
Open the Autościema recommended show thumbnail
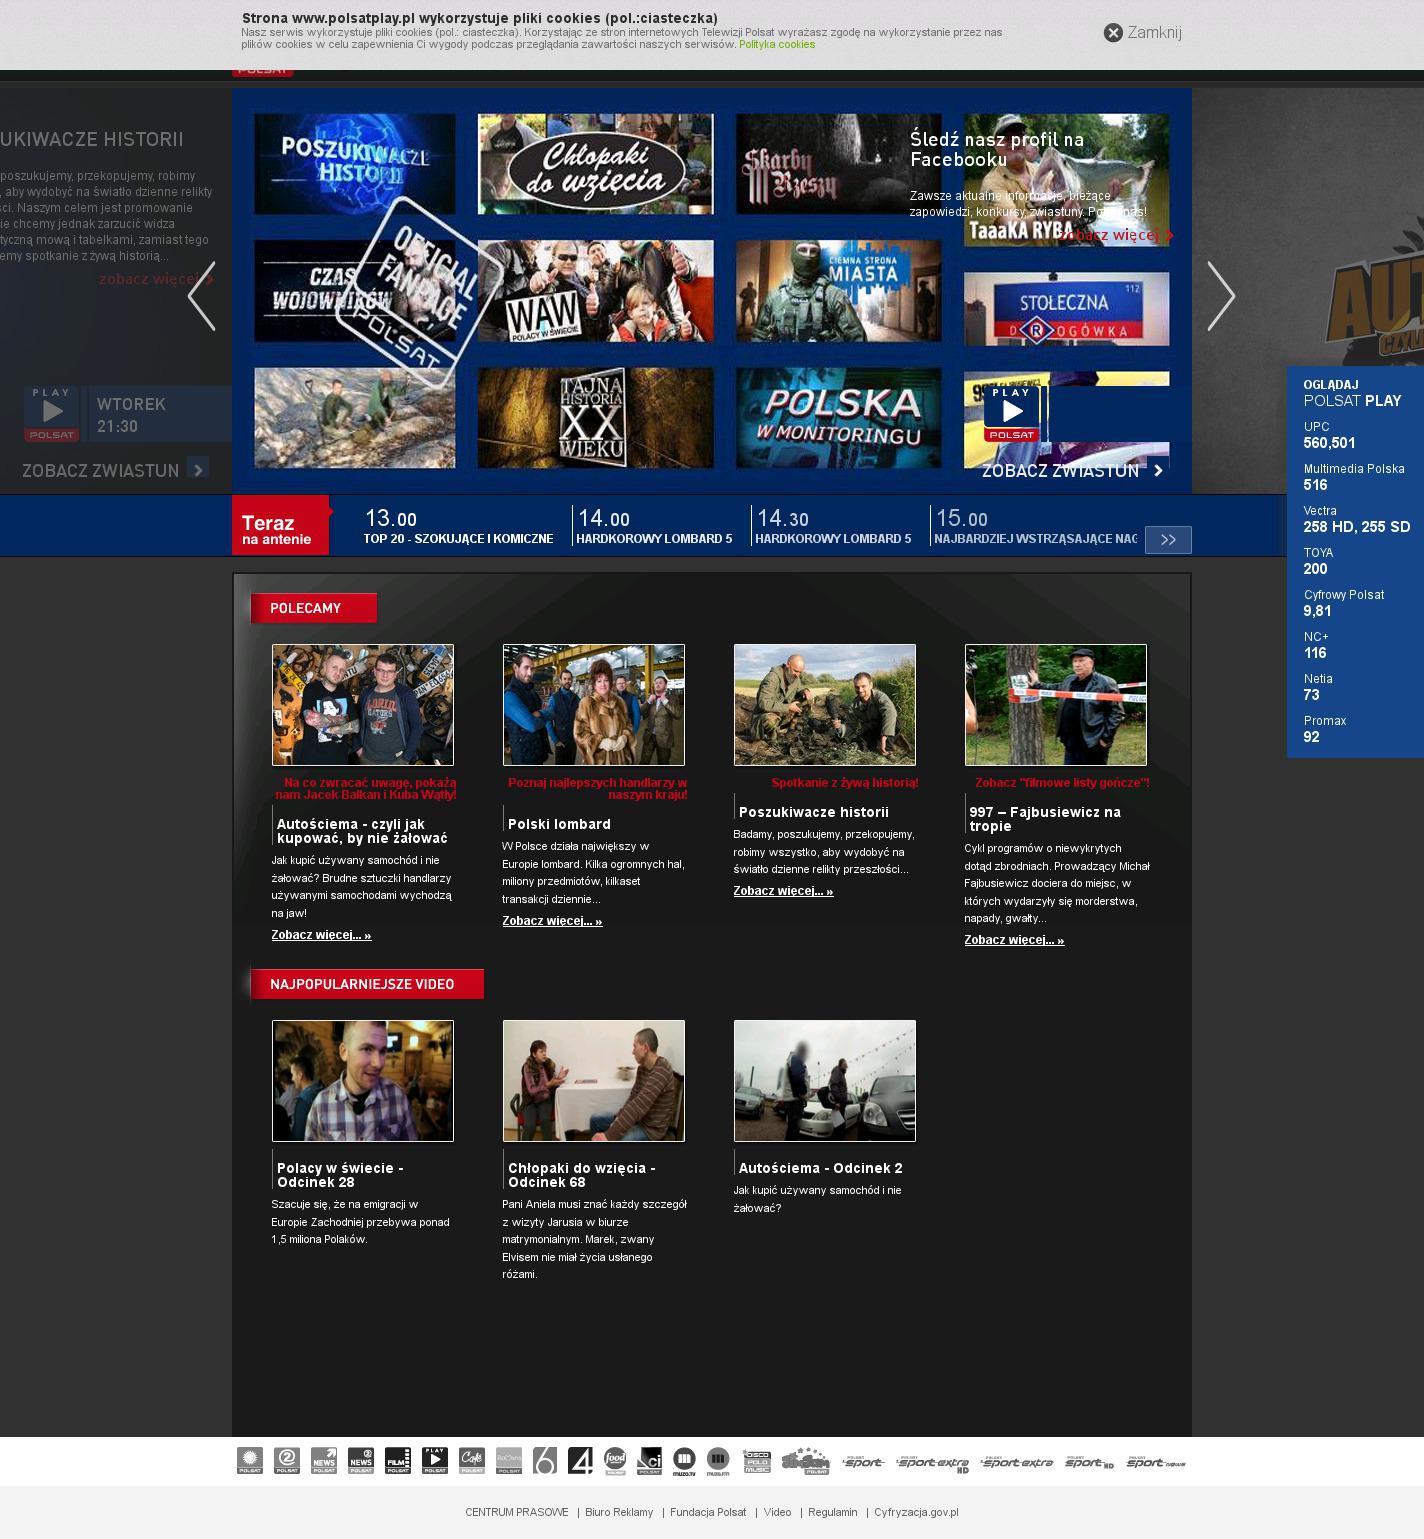coord(363,705)
